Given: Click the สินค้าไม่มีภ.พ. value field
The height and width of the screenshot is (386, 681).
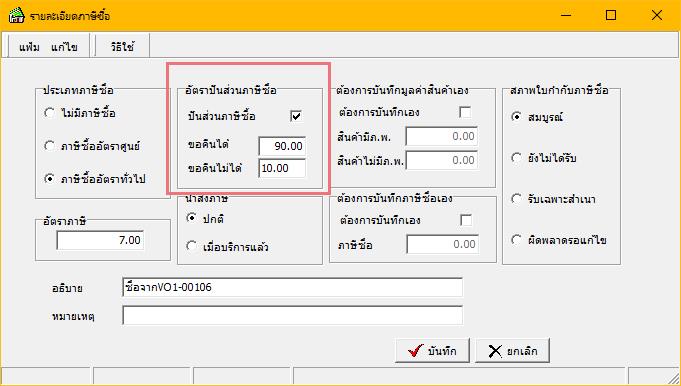Looking at the screenshot, I should pyautogui.click(x=442, y=160).
